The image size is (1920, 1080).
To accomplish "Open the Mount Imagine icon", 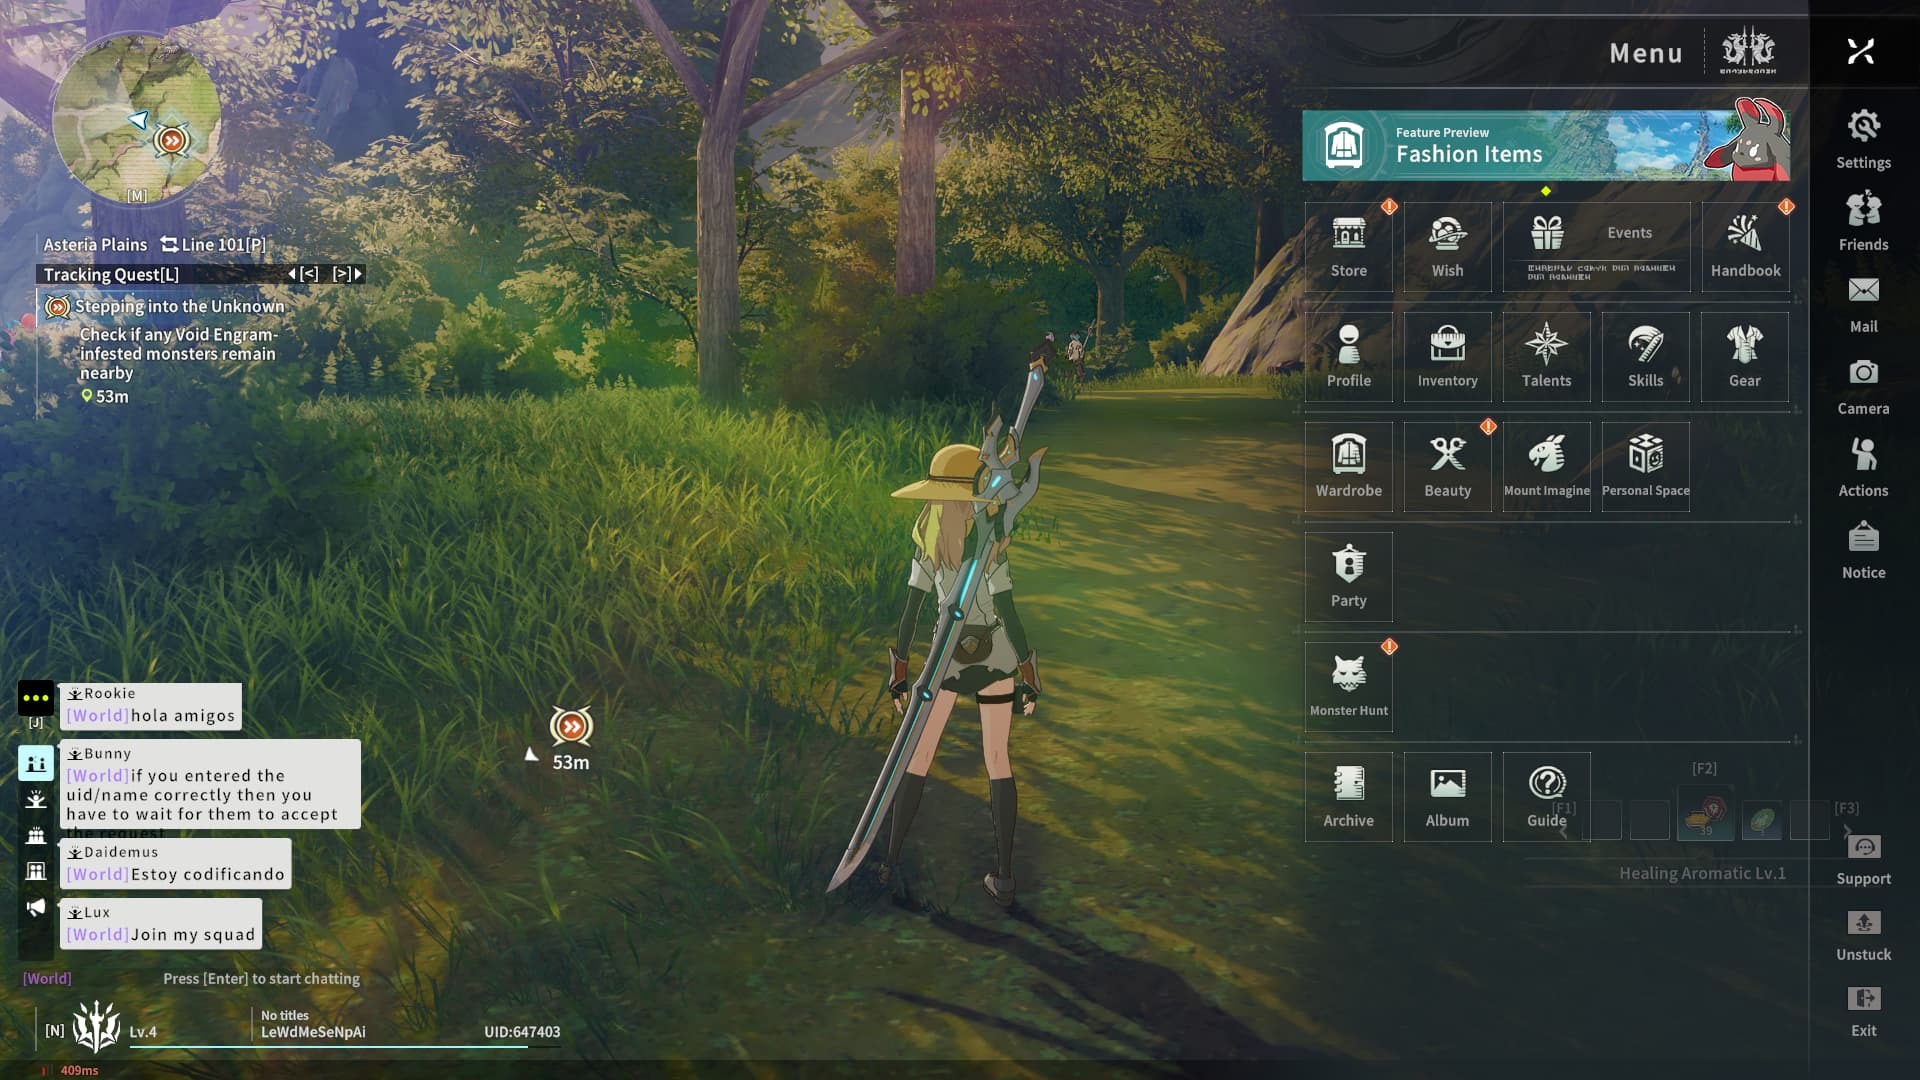I will click(1546, 467).
